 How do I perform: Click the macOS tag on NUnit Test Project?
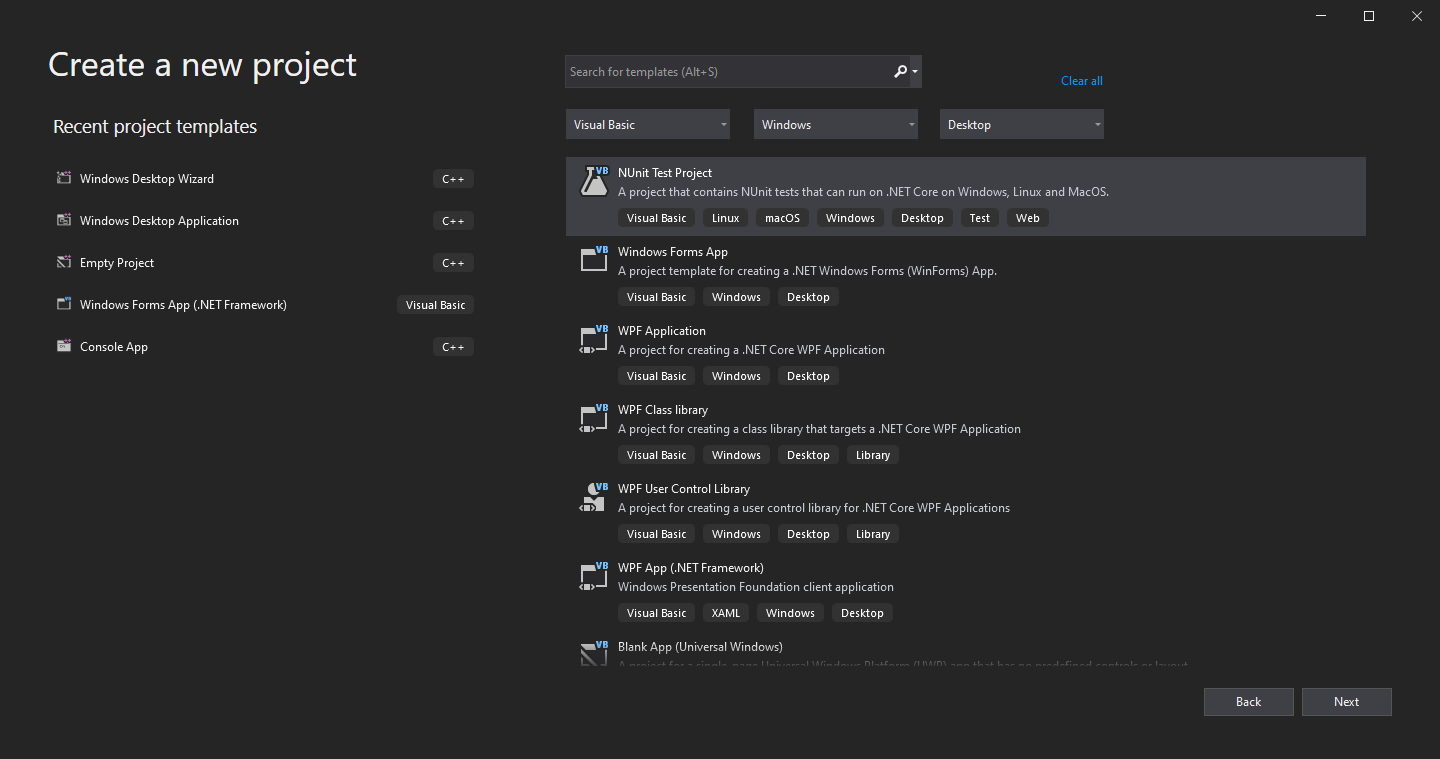tap(783, 218)
